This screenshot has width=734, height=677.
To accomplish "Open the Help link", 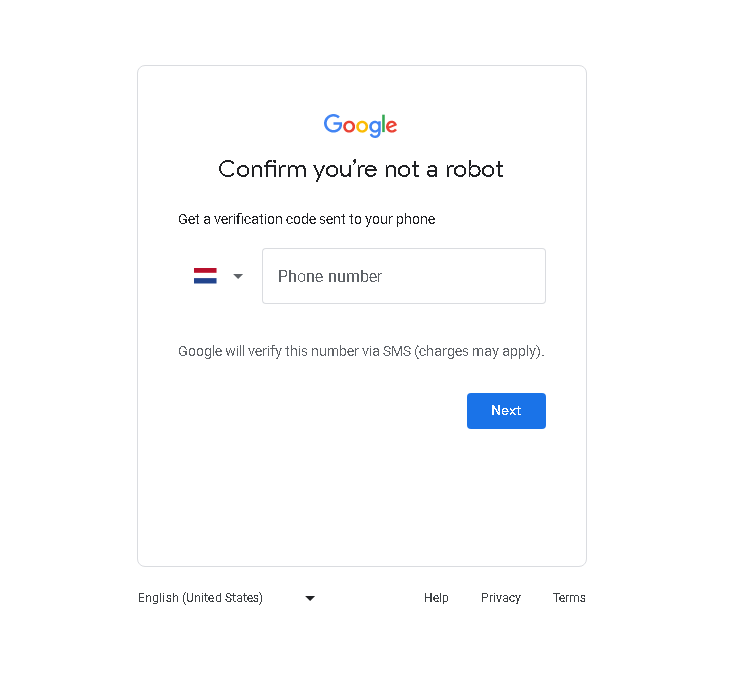I will (436, 598).
